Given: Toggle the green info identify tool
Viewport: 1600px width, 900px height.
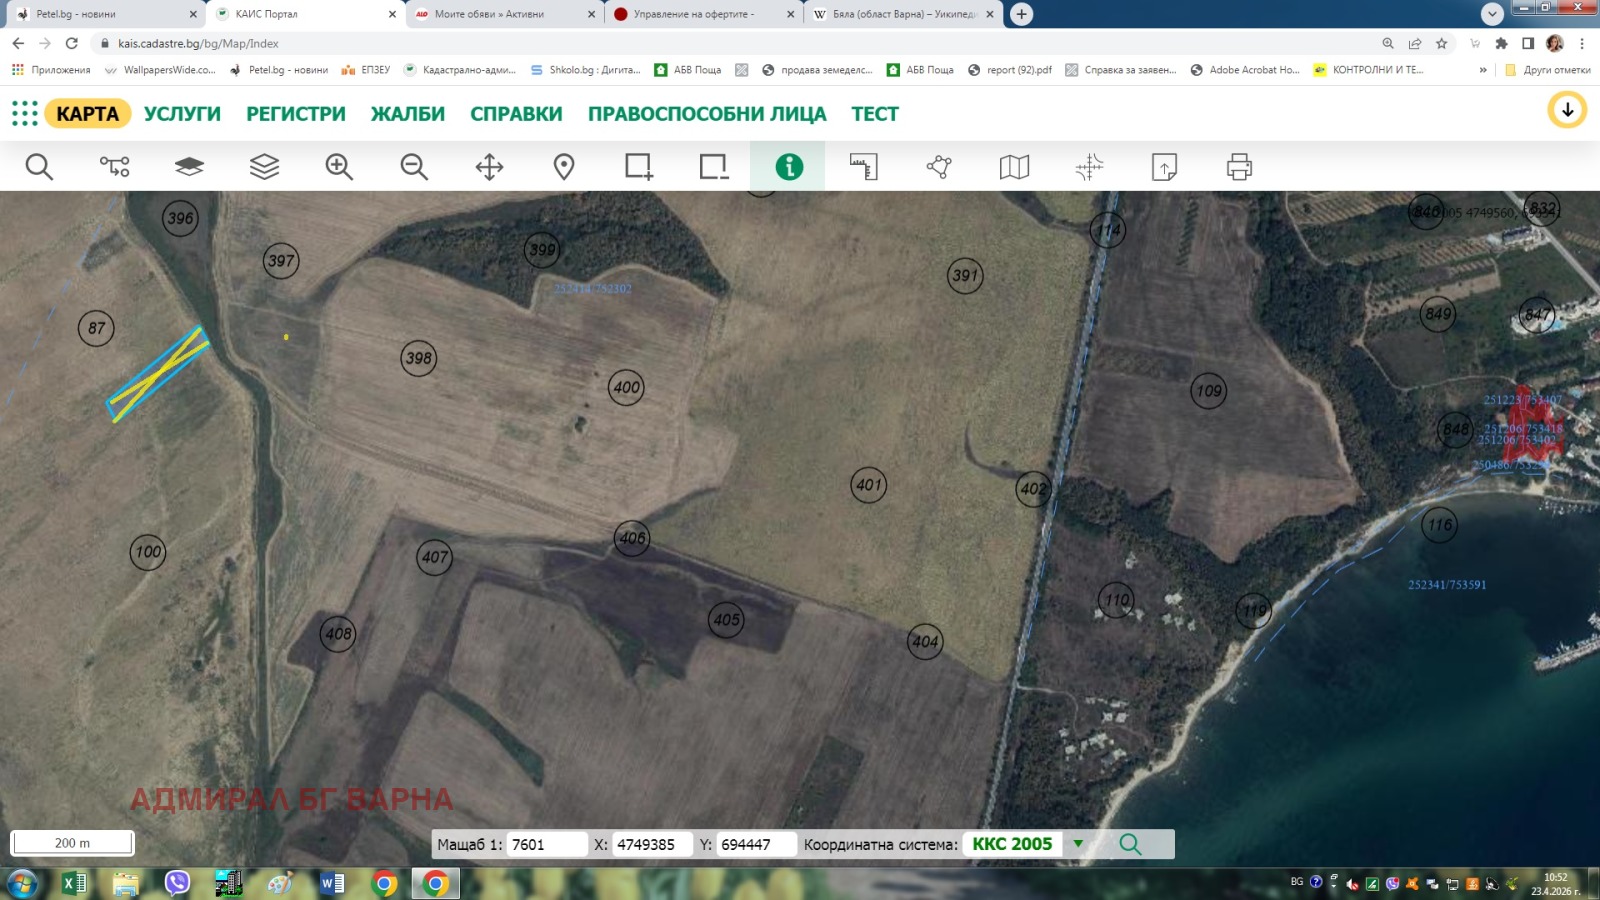Looking at the screenshot, I should click(x=788, y=167).
